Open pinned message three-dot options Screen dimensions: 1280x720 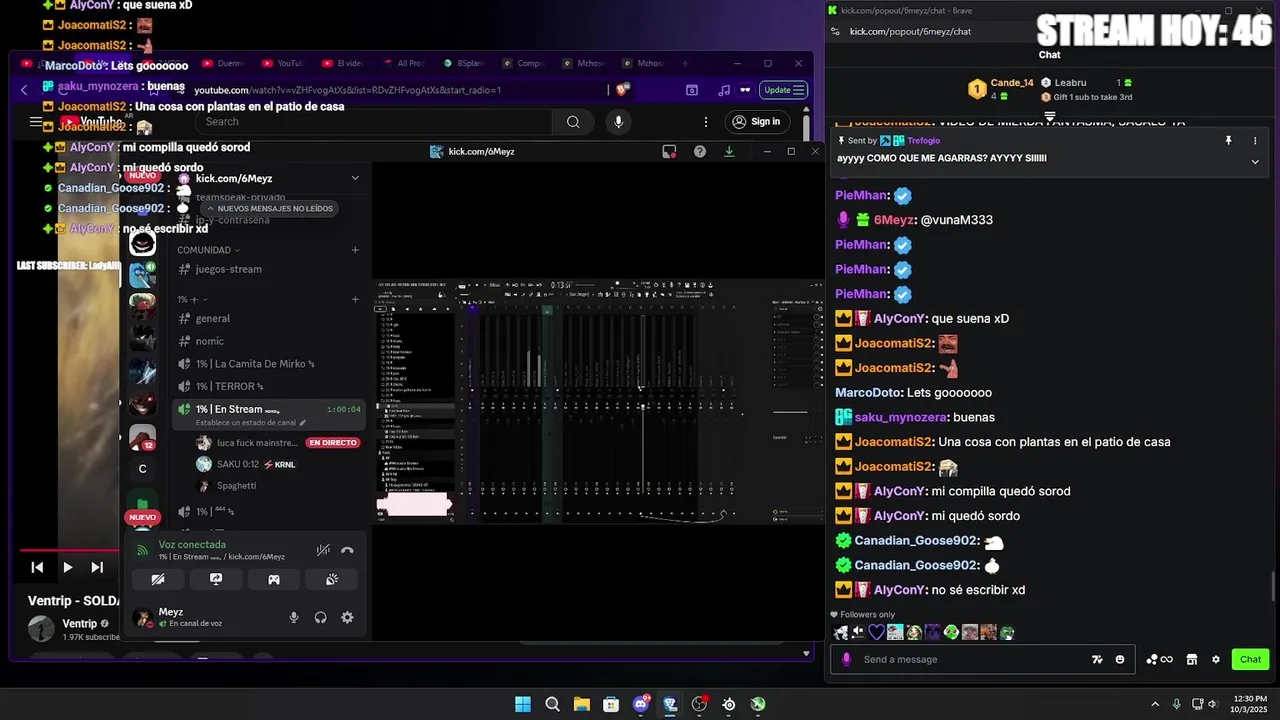coord(1255,141)
